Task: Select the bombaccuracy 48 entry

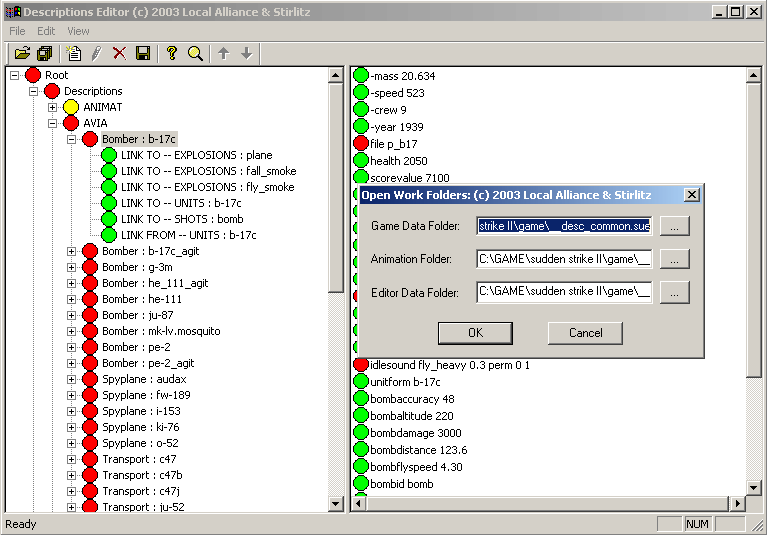Action: click(412, 399)
